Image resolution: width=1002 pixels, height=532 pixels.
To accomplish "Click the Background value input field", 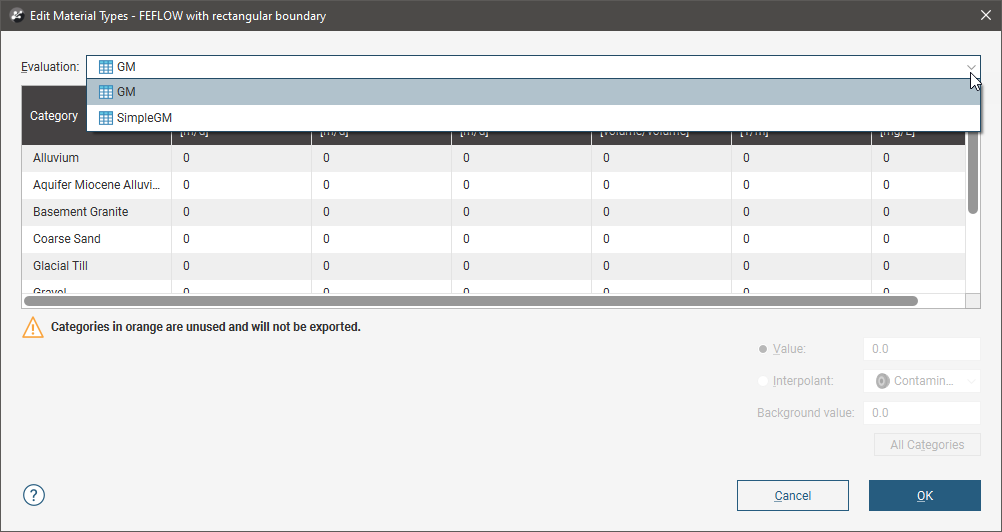I will [921, 413].
